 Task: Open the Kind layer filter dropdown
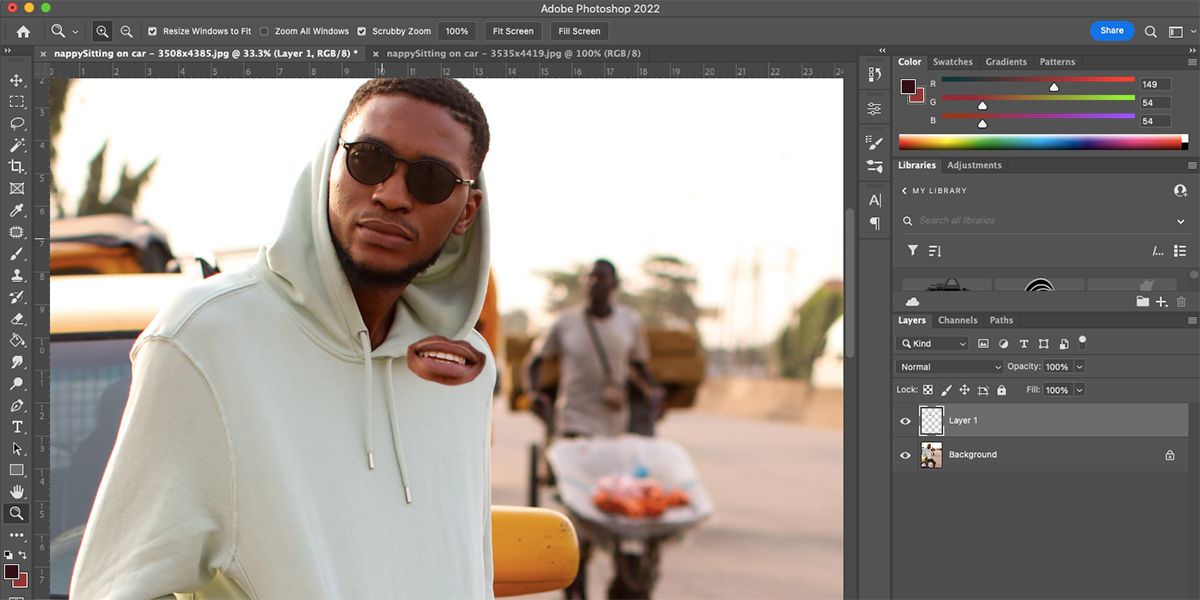tap(934, 344)
